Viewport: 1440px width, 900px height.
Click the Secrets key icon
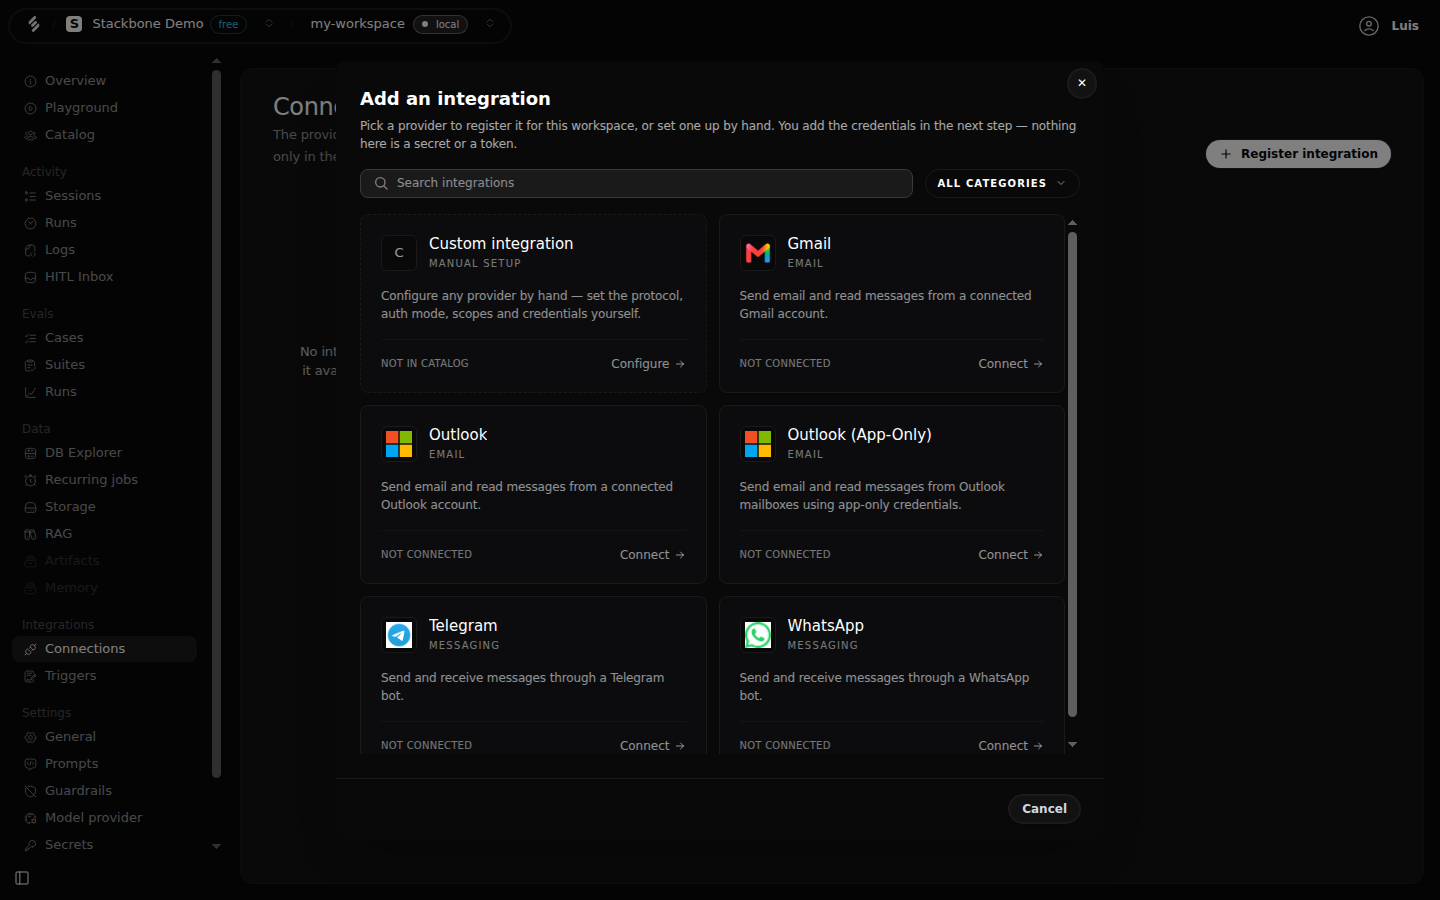click(x=31, y=845)
